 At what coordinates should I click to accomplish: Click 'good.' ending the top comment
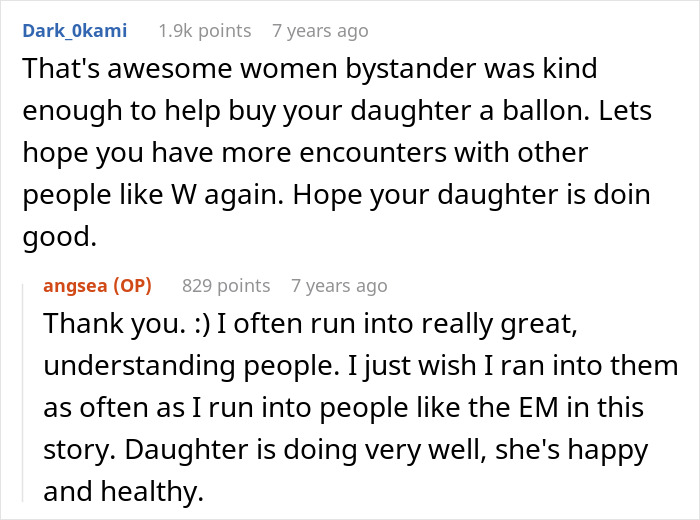click(x=59, y=237)
